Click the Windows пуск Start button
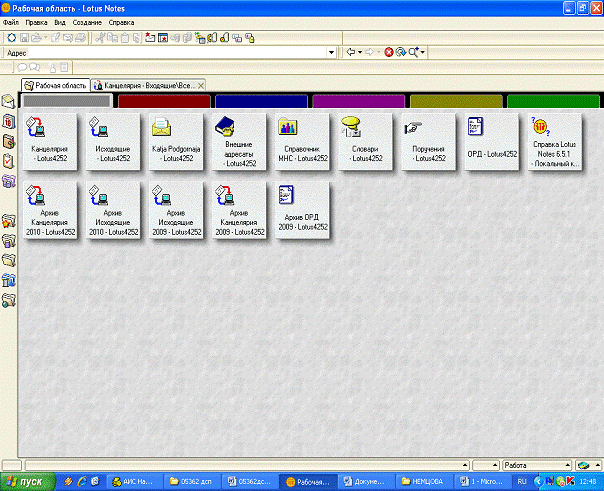The height and width of the screenshot is (491, 604). point(28,481)
